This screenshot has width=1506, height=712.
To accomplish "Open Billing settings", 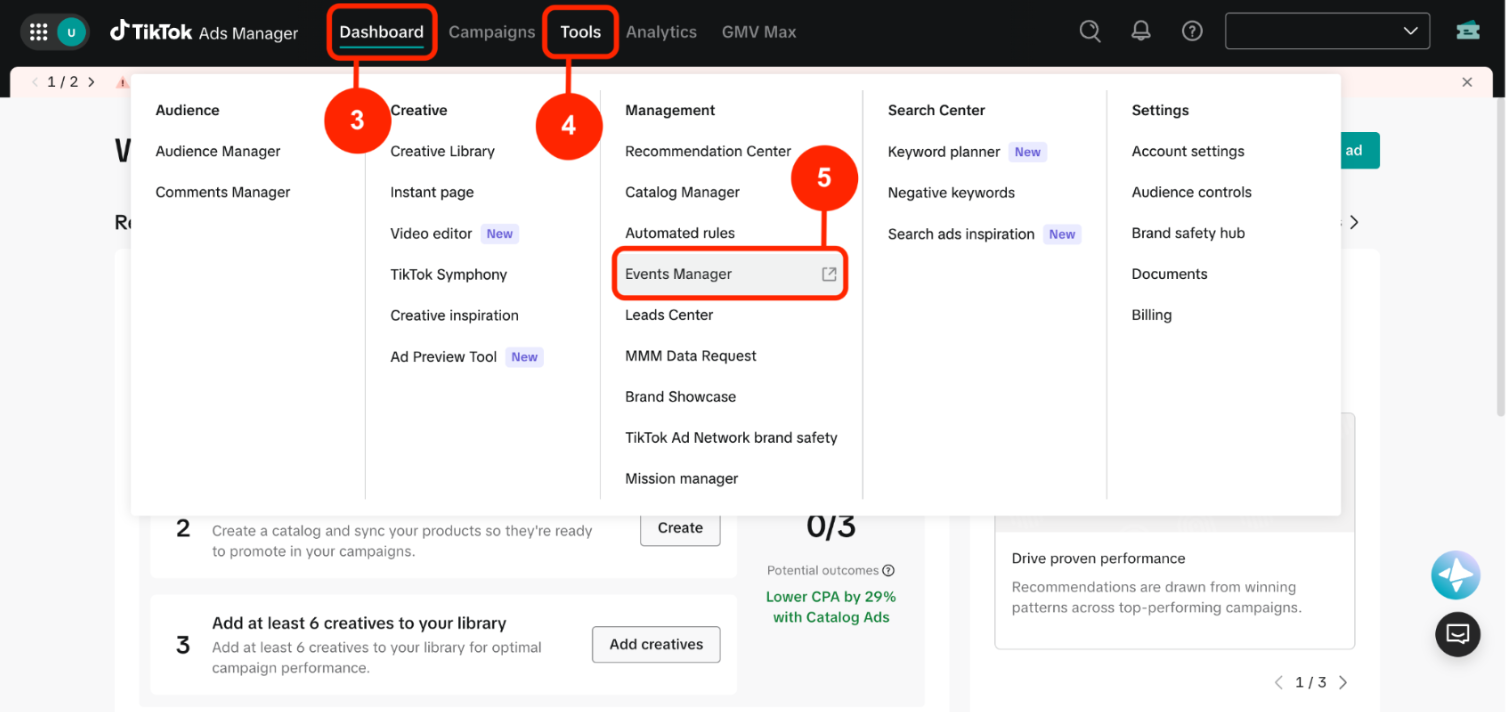I will coord(1151,315).
